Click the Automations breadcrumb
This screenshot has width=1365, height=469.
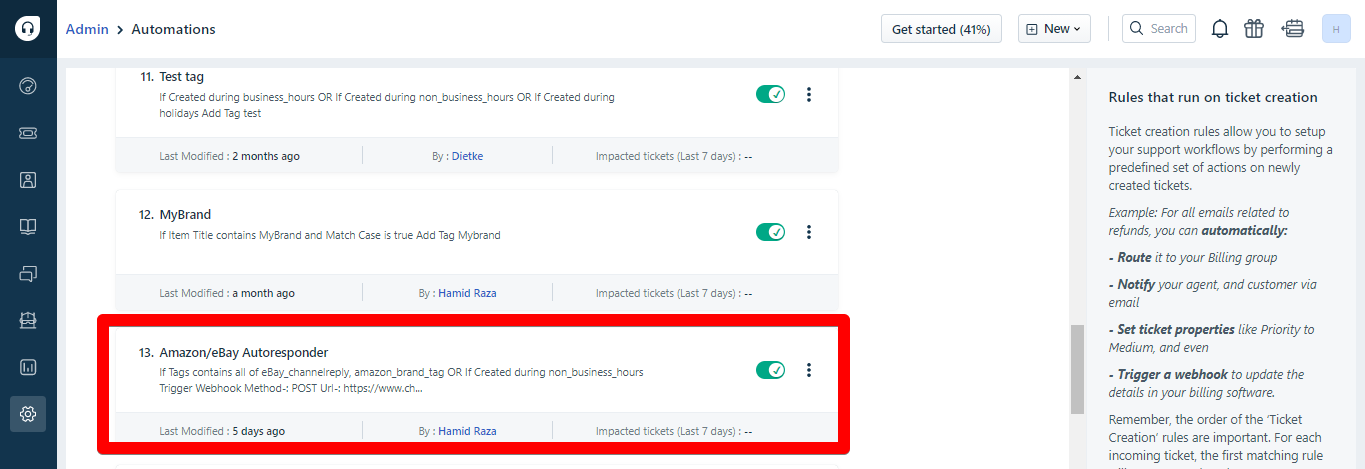(x=173, y=29)
